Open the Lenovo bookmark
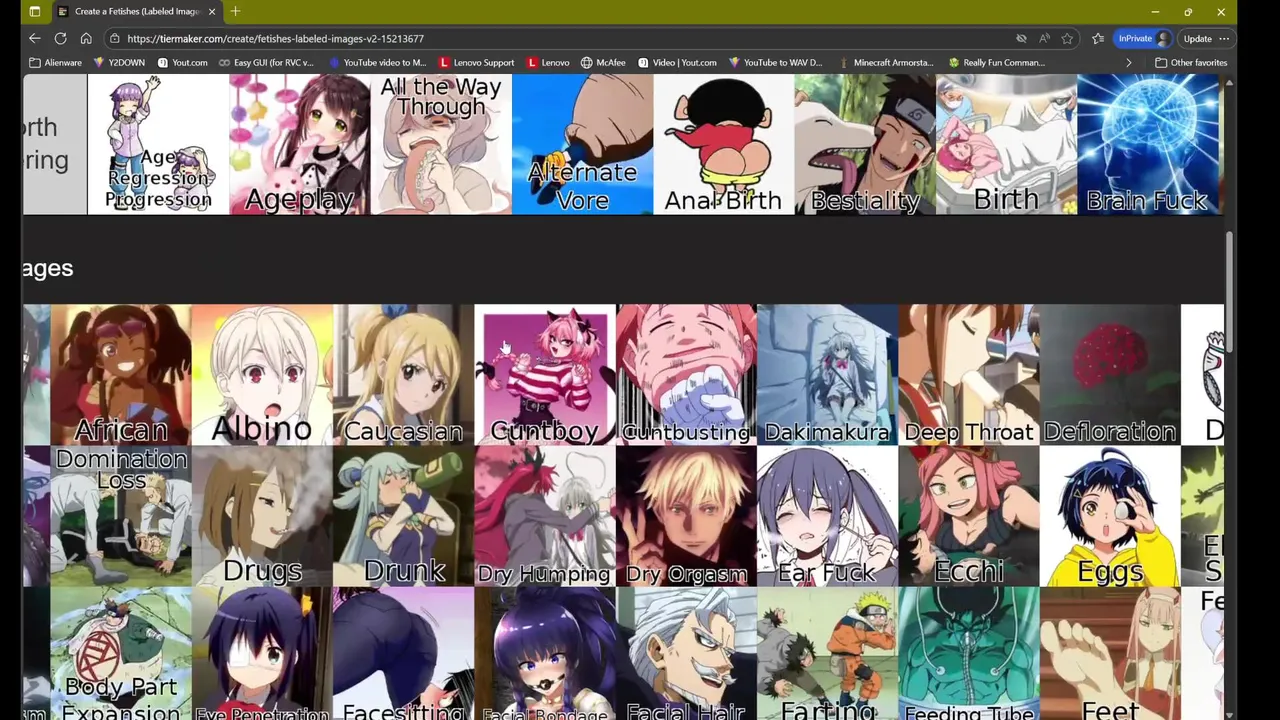This screenshot has width=1280, height=720. coord(548,62)
